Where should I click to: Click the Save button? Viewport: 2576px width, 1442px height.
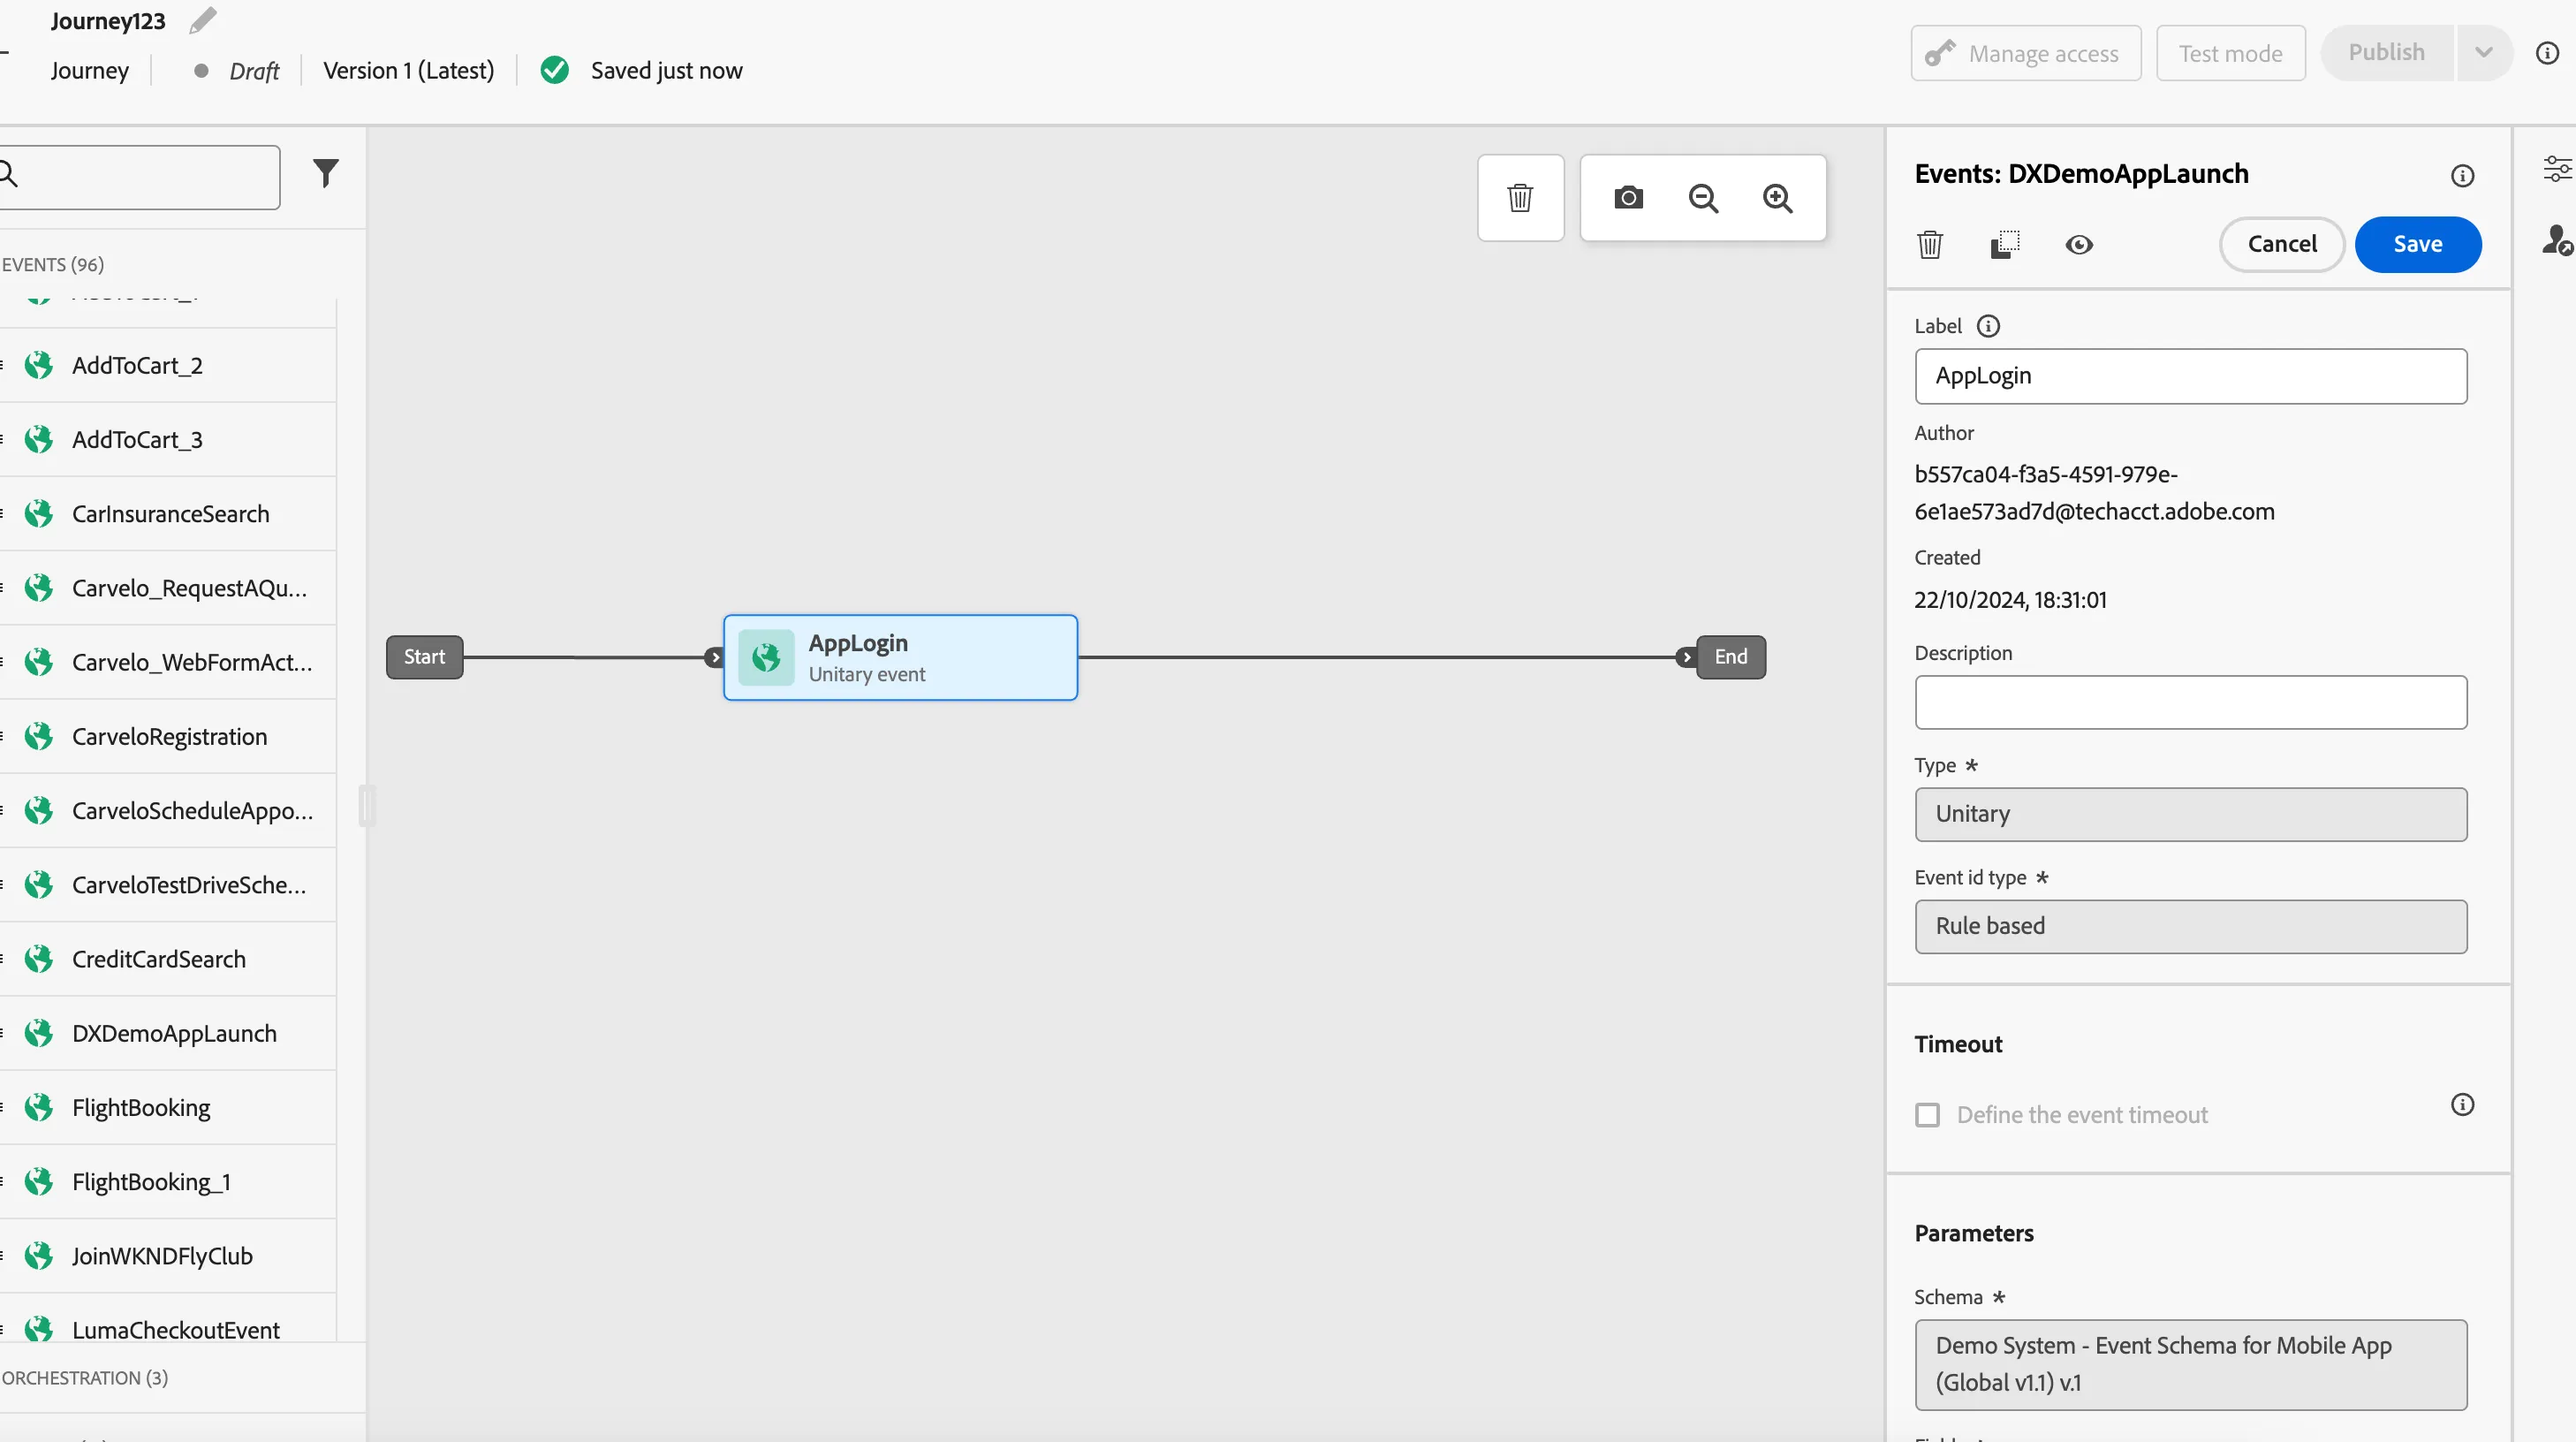click(x=2417, y=244)
